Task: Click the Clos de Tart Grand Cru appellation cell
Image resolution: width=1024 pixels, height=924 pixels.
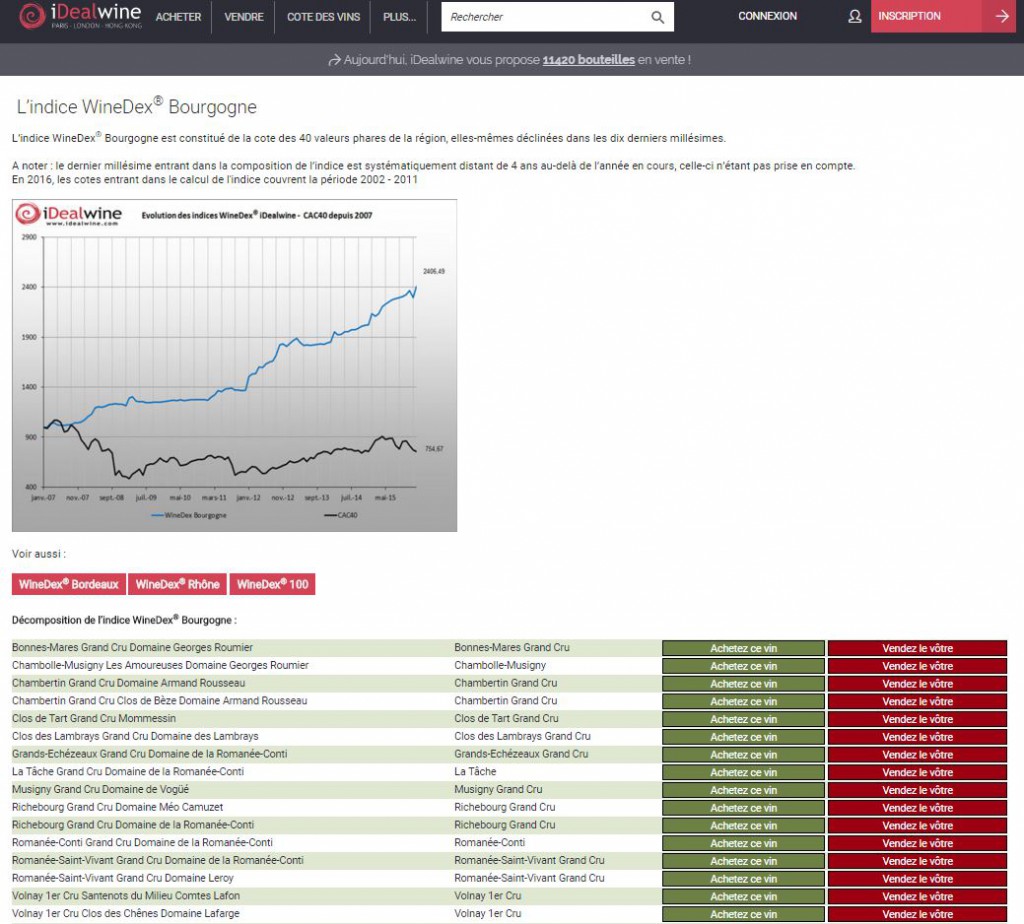Action: click(506, 718)
